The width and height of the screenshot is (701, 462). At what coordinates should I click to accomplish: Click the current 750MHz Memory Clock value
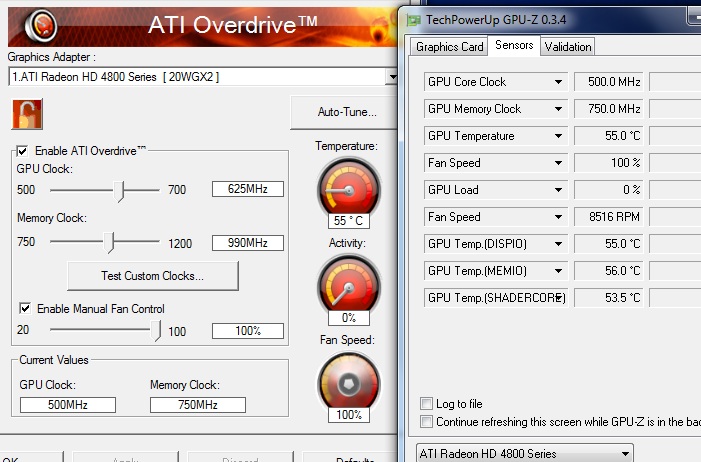[198, 405]
